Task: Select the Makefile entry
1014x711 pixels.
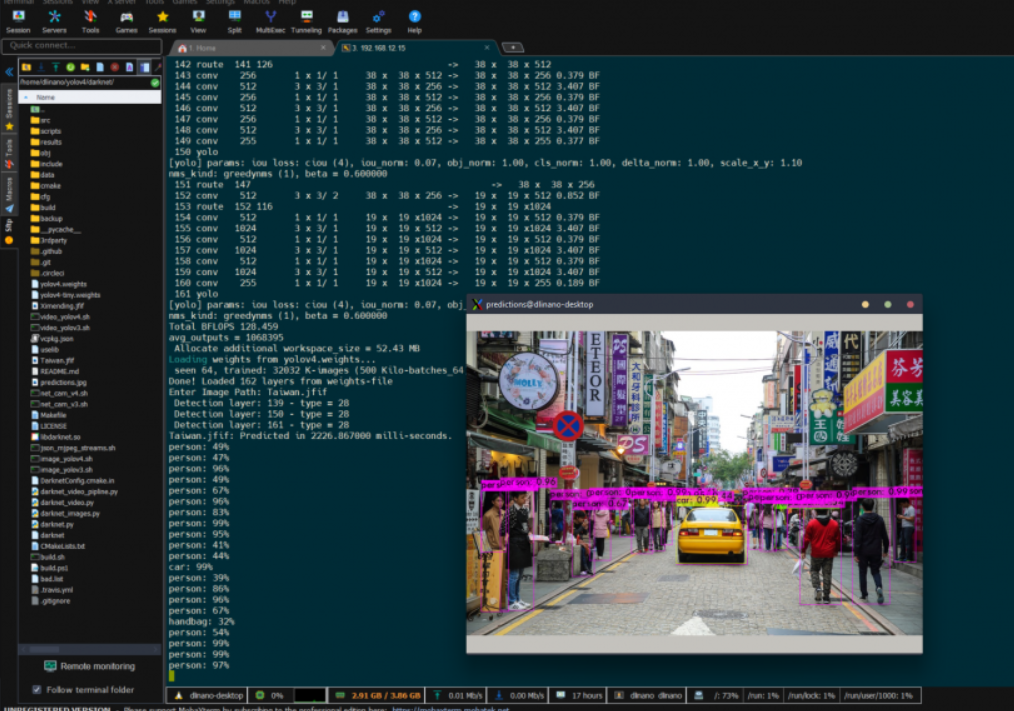Action: click(x=49, y=415)
